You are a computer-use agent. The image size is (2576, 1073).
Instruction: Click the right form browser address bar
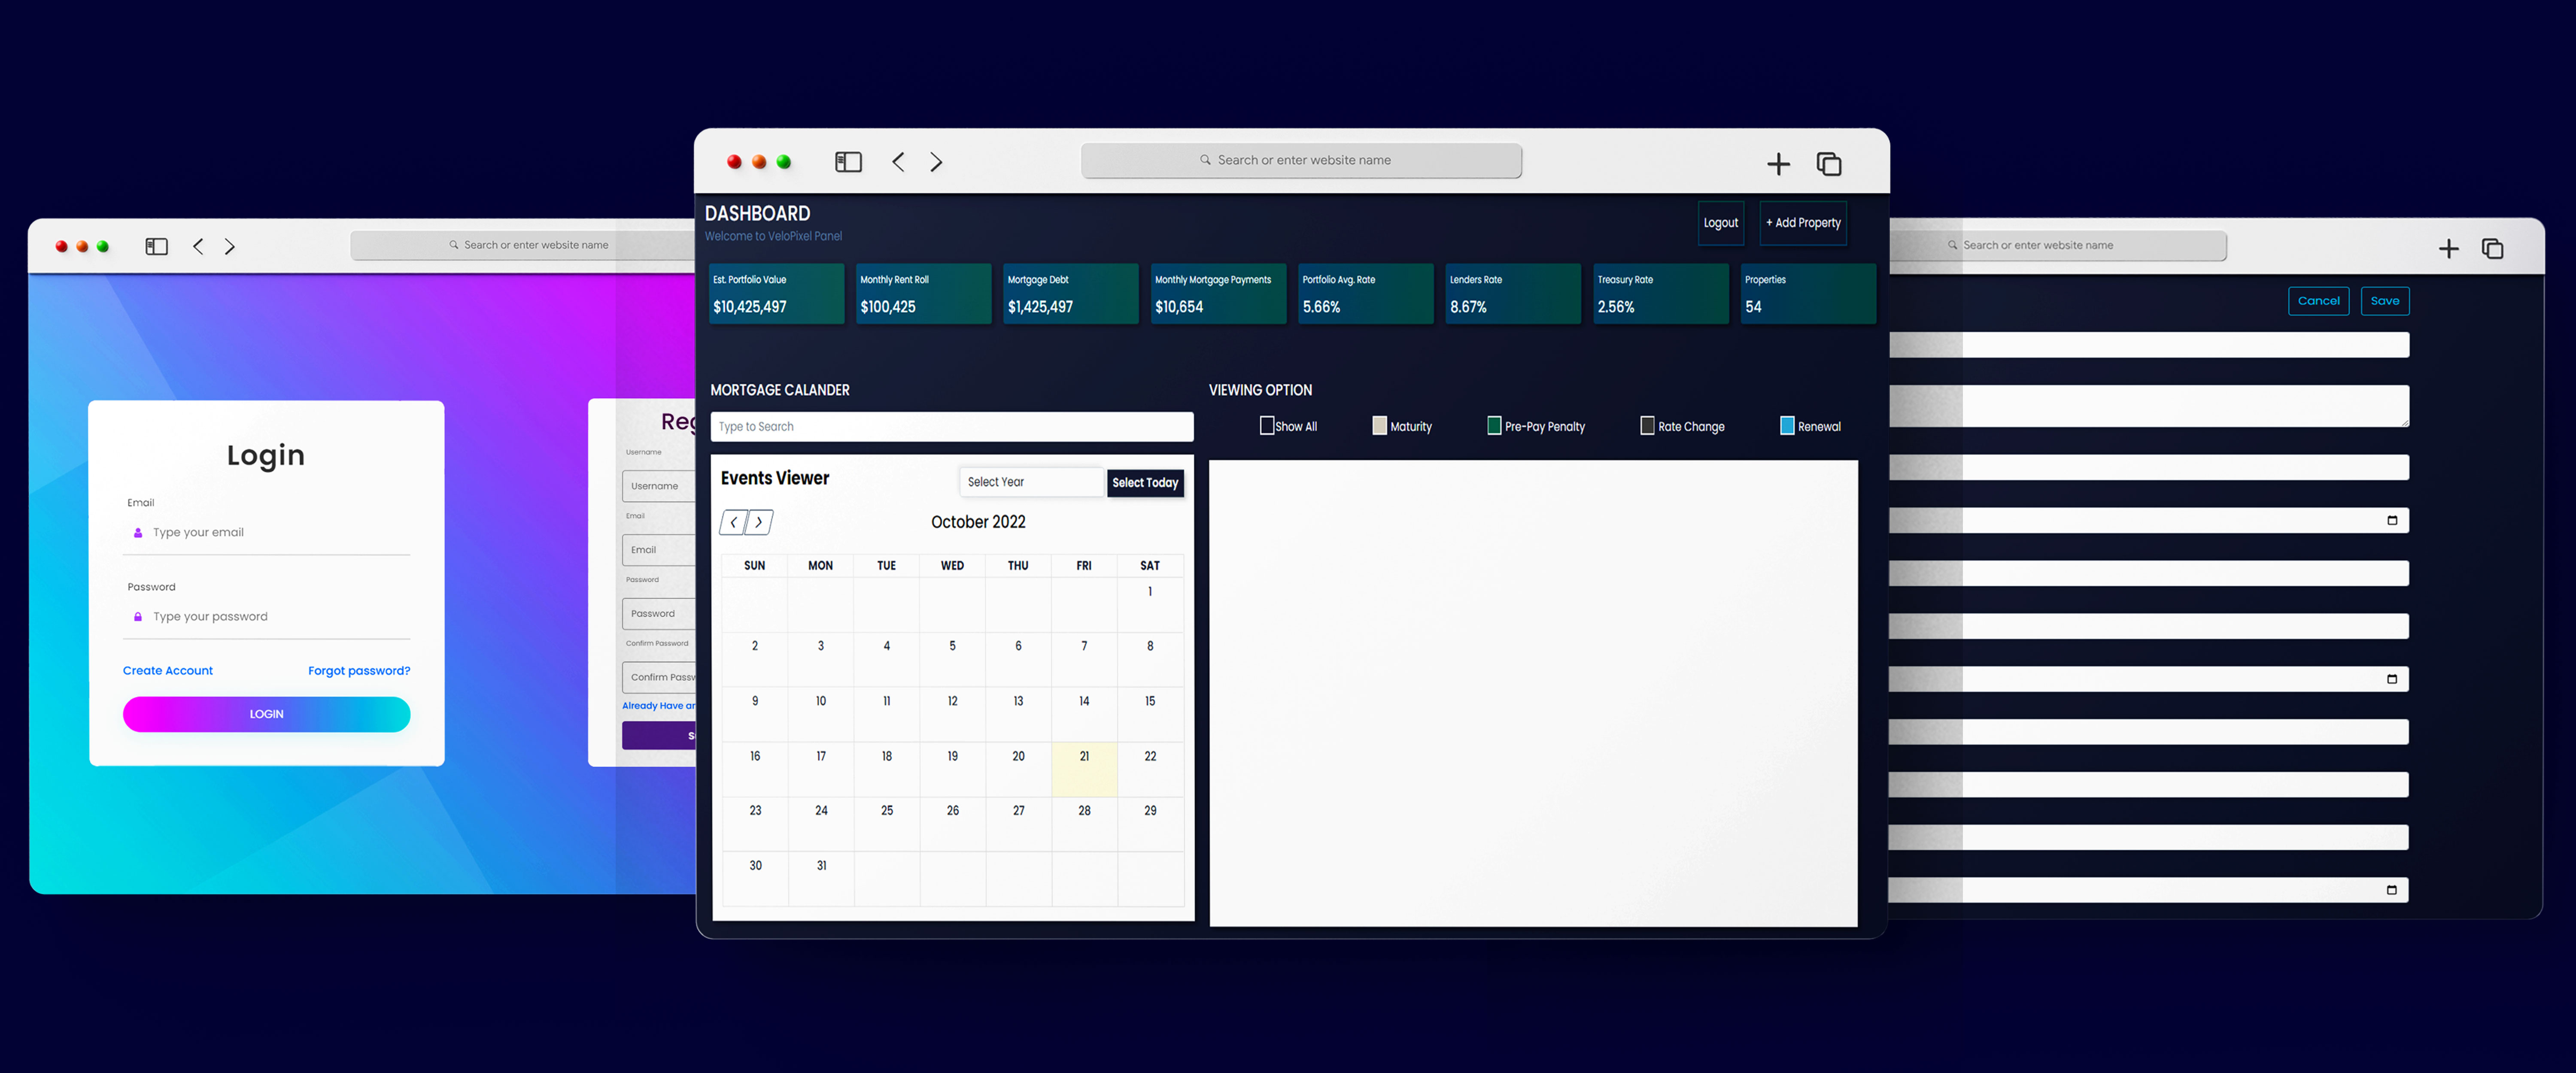[2058, 245]
